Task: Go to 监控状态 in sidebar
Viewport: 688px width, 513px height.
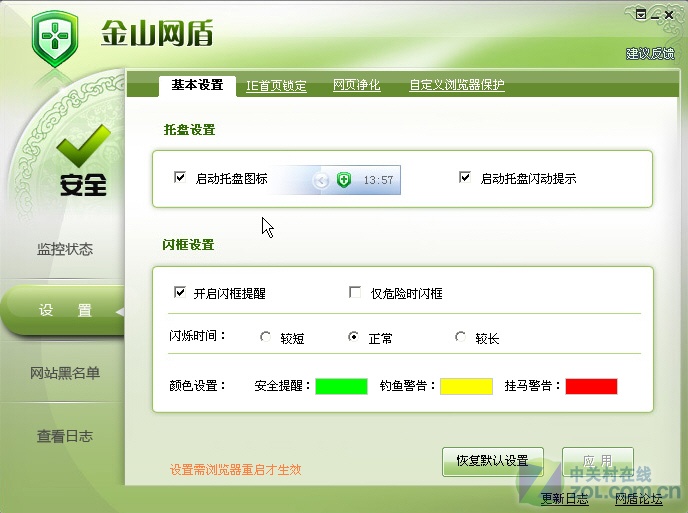Action: [x=65, y=249]
